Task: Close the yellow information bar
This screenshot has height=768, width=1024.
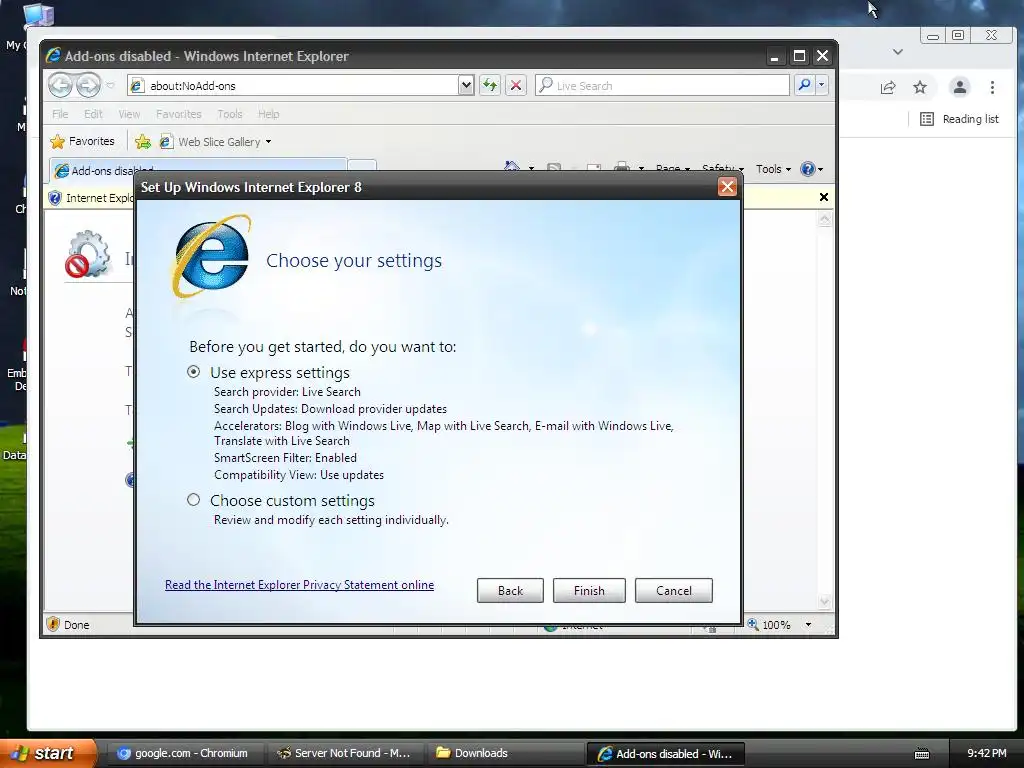Action: coord(824,197)
